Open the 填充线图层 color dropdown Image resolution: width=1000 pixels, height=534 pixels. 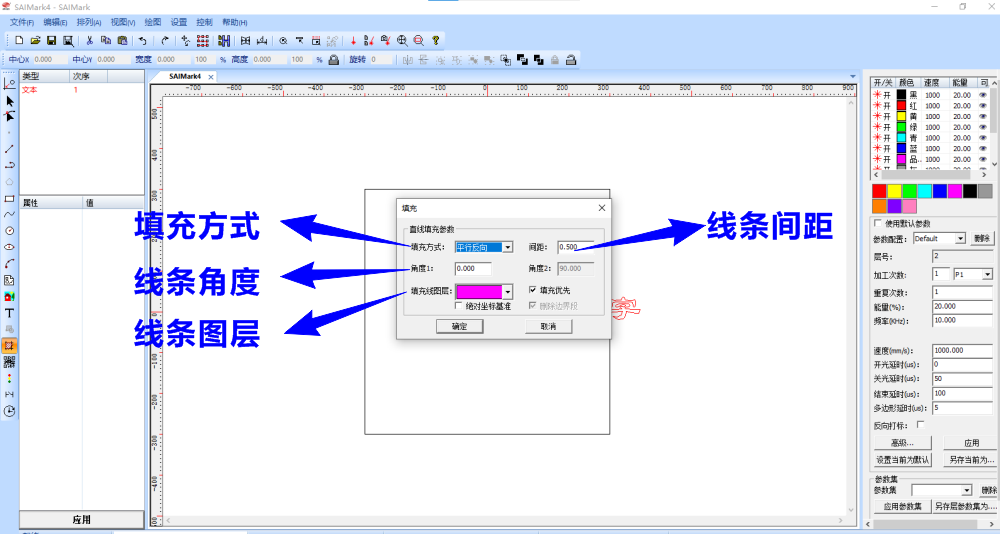[508, 292]
